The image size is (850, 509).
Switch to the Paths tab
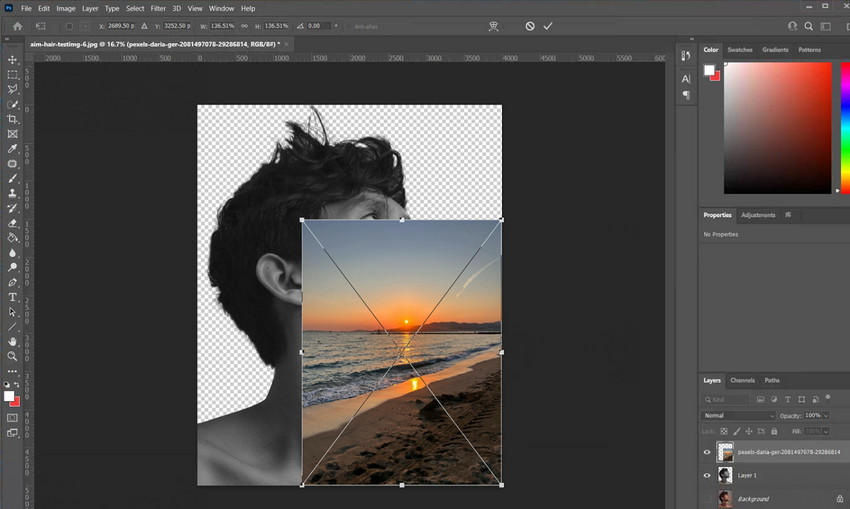[x=772, y=380]
